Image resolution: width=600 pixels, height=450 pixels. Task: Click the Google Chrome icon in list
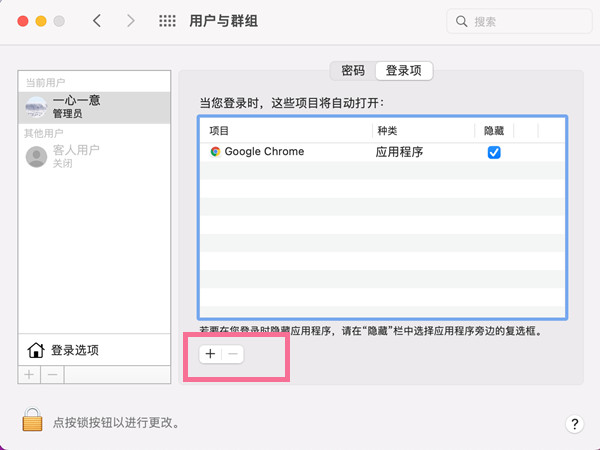tap(215, 152)
